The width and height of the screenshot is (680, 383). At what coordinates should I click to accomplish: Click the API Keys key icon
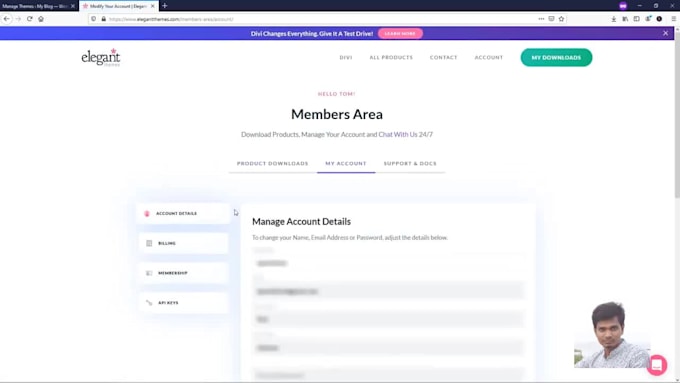[149, 303]
